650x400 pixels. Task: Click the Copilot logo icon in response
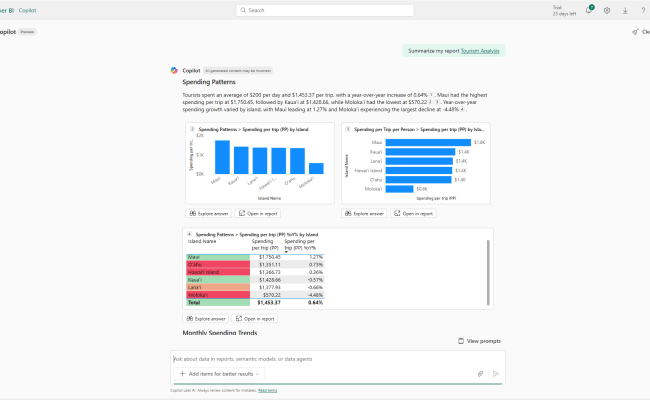(174, 70)
